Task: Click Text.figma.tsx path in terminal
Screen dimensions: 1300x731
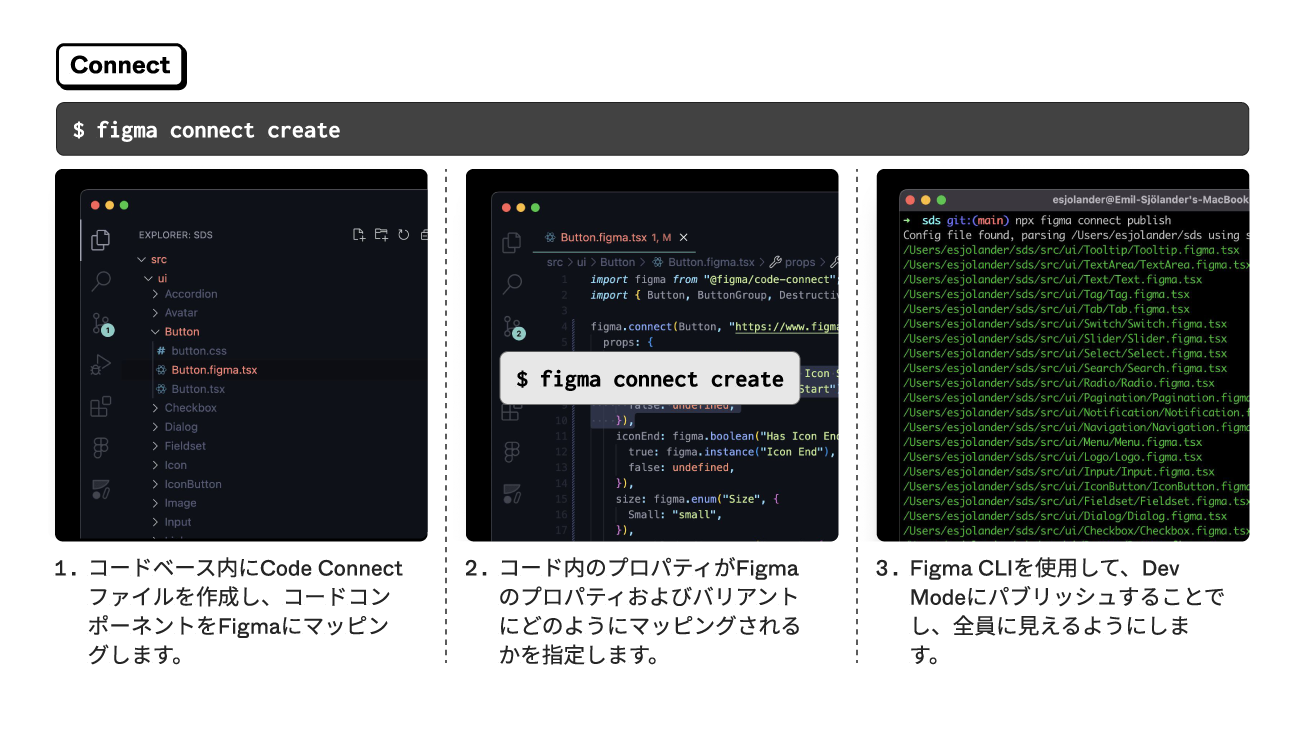Action: point(1052,279)
